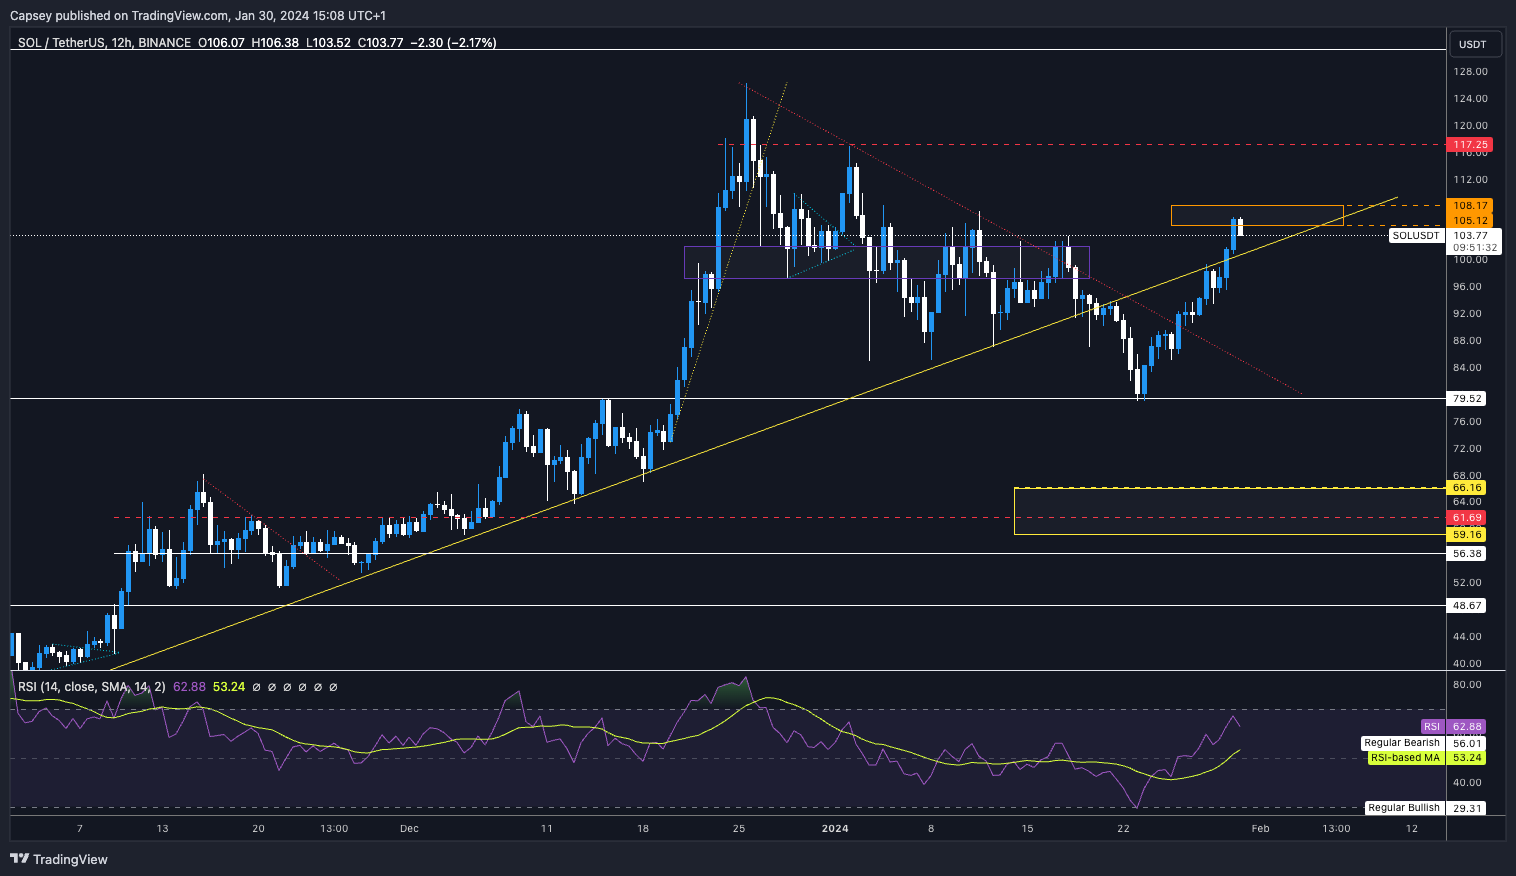The width and height of the screenshot is (1516, 876).
Task: Click the 52.00 tick on the price scale
Action: point(1468,583)
